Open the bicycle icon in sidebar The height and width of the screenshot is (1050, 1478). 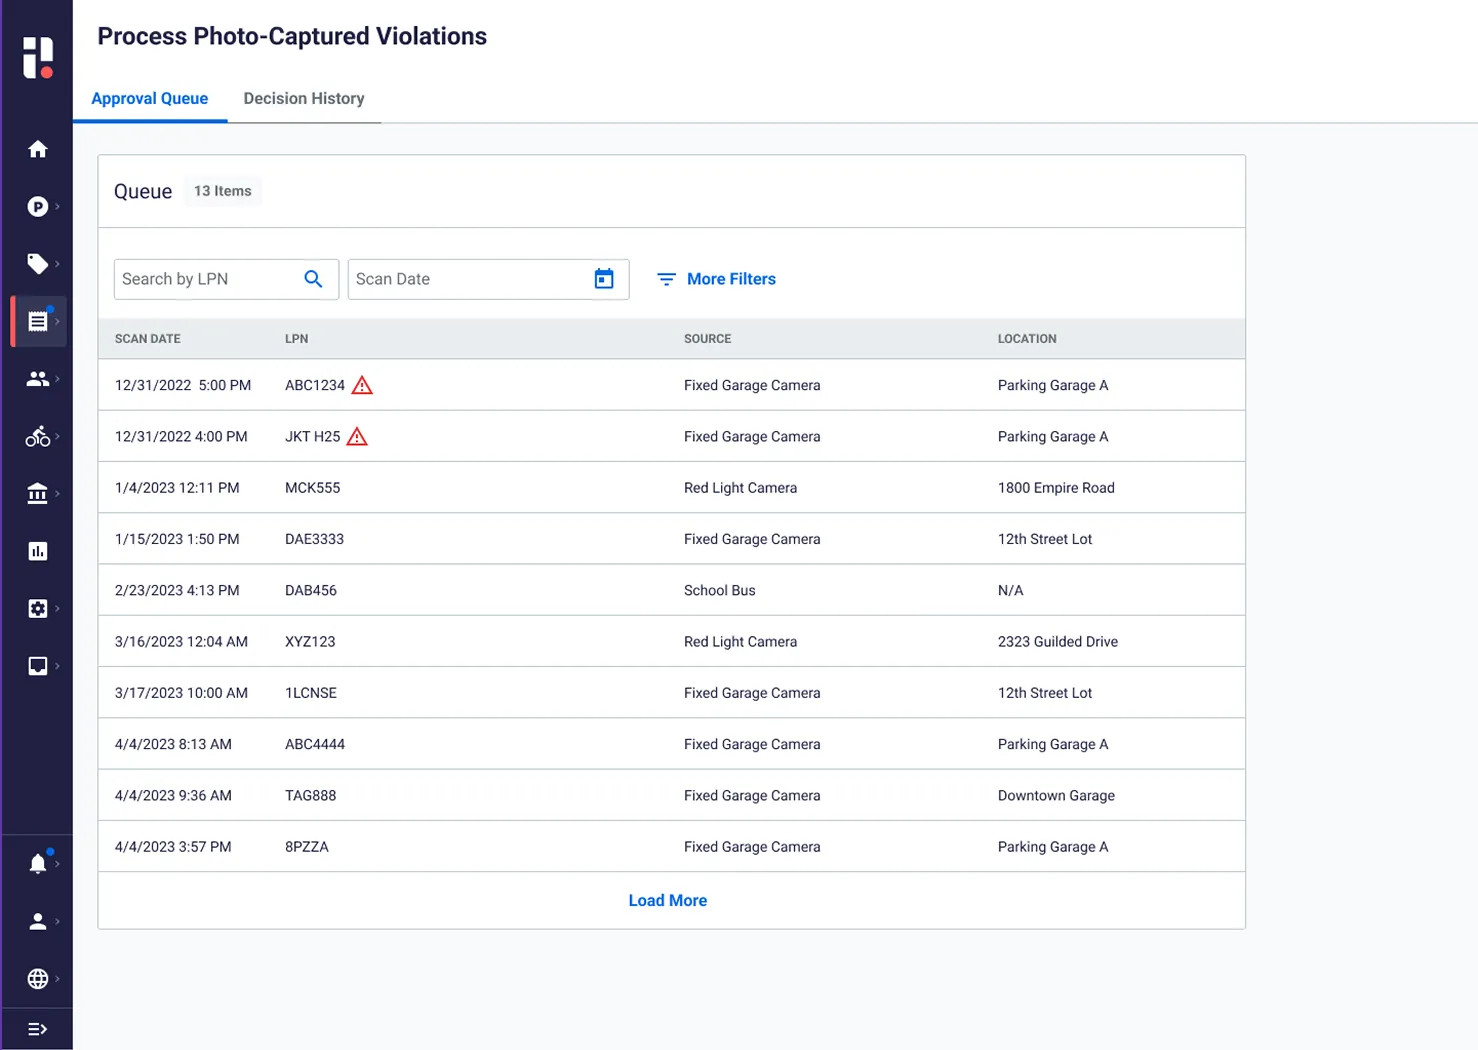point(38,437)
